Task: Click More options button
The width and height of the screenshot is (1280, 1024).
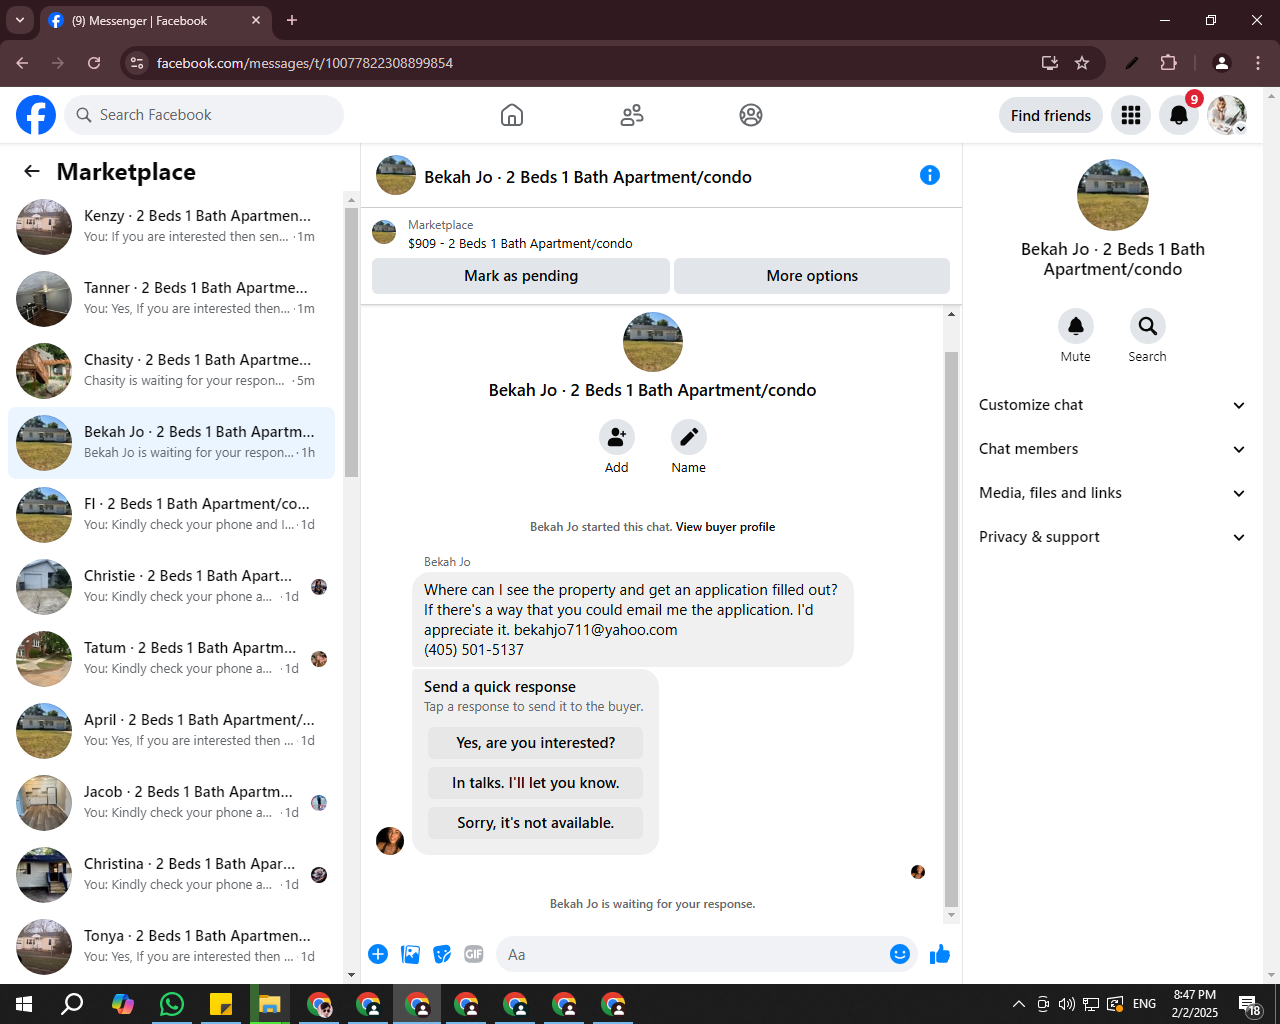Action: pyautogui.click(x=812, y=276)
